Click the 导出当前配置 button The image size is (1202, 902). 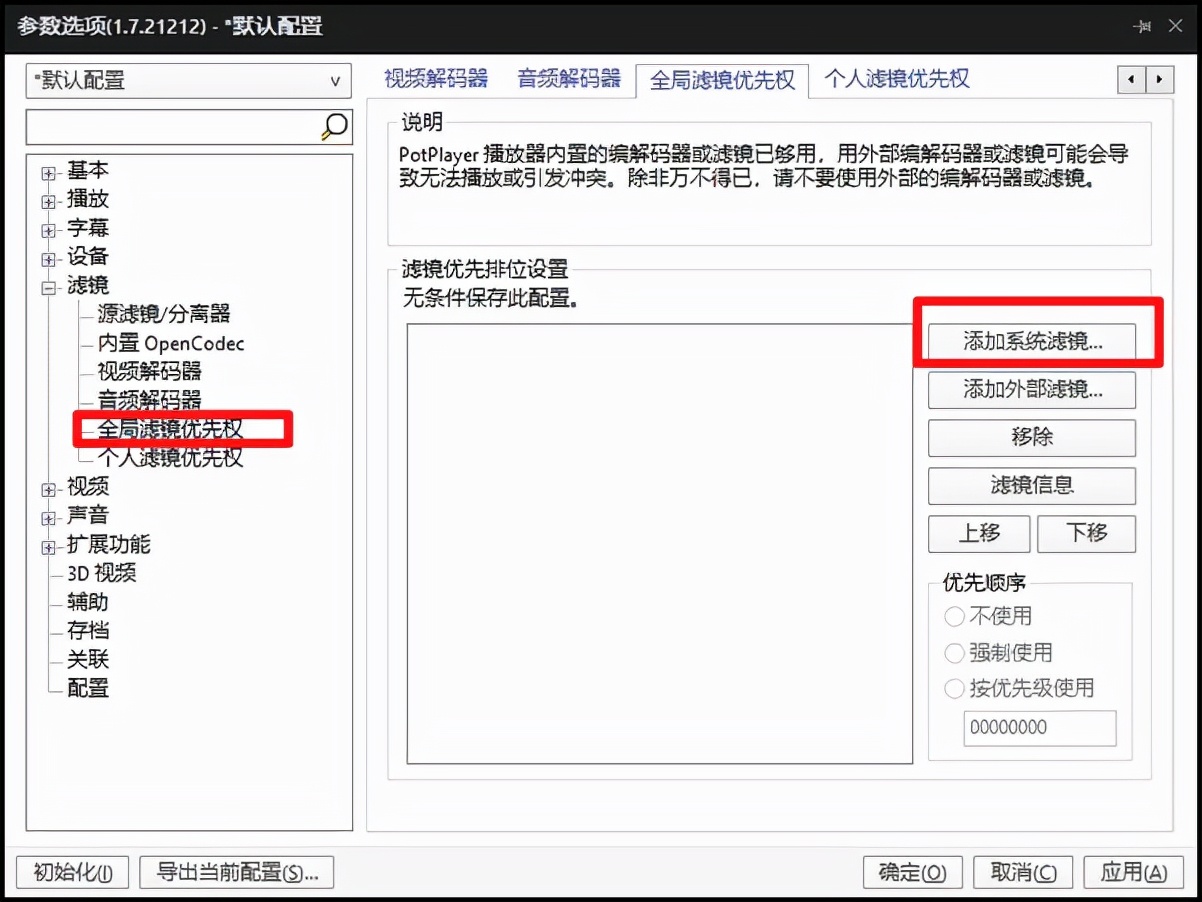pos(237,872)
